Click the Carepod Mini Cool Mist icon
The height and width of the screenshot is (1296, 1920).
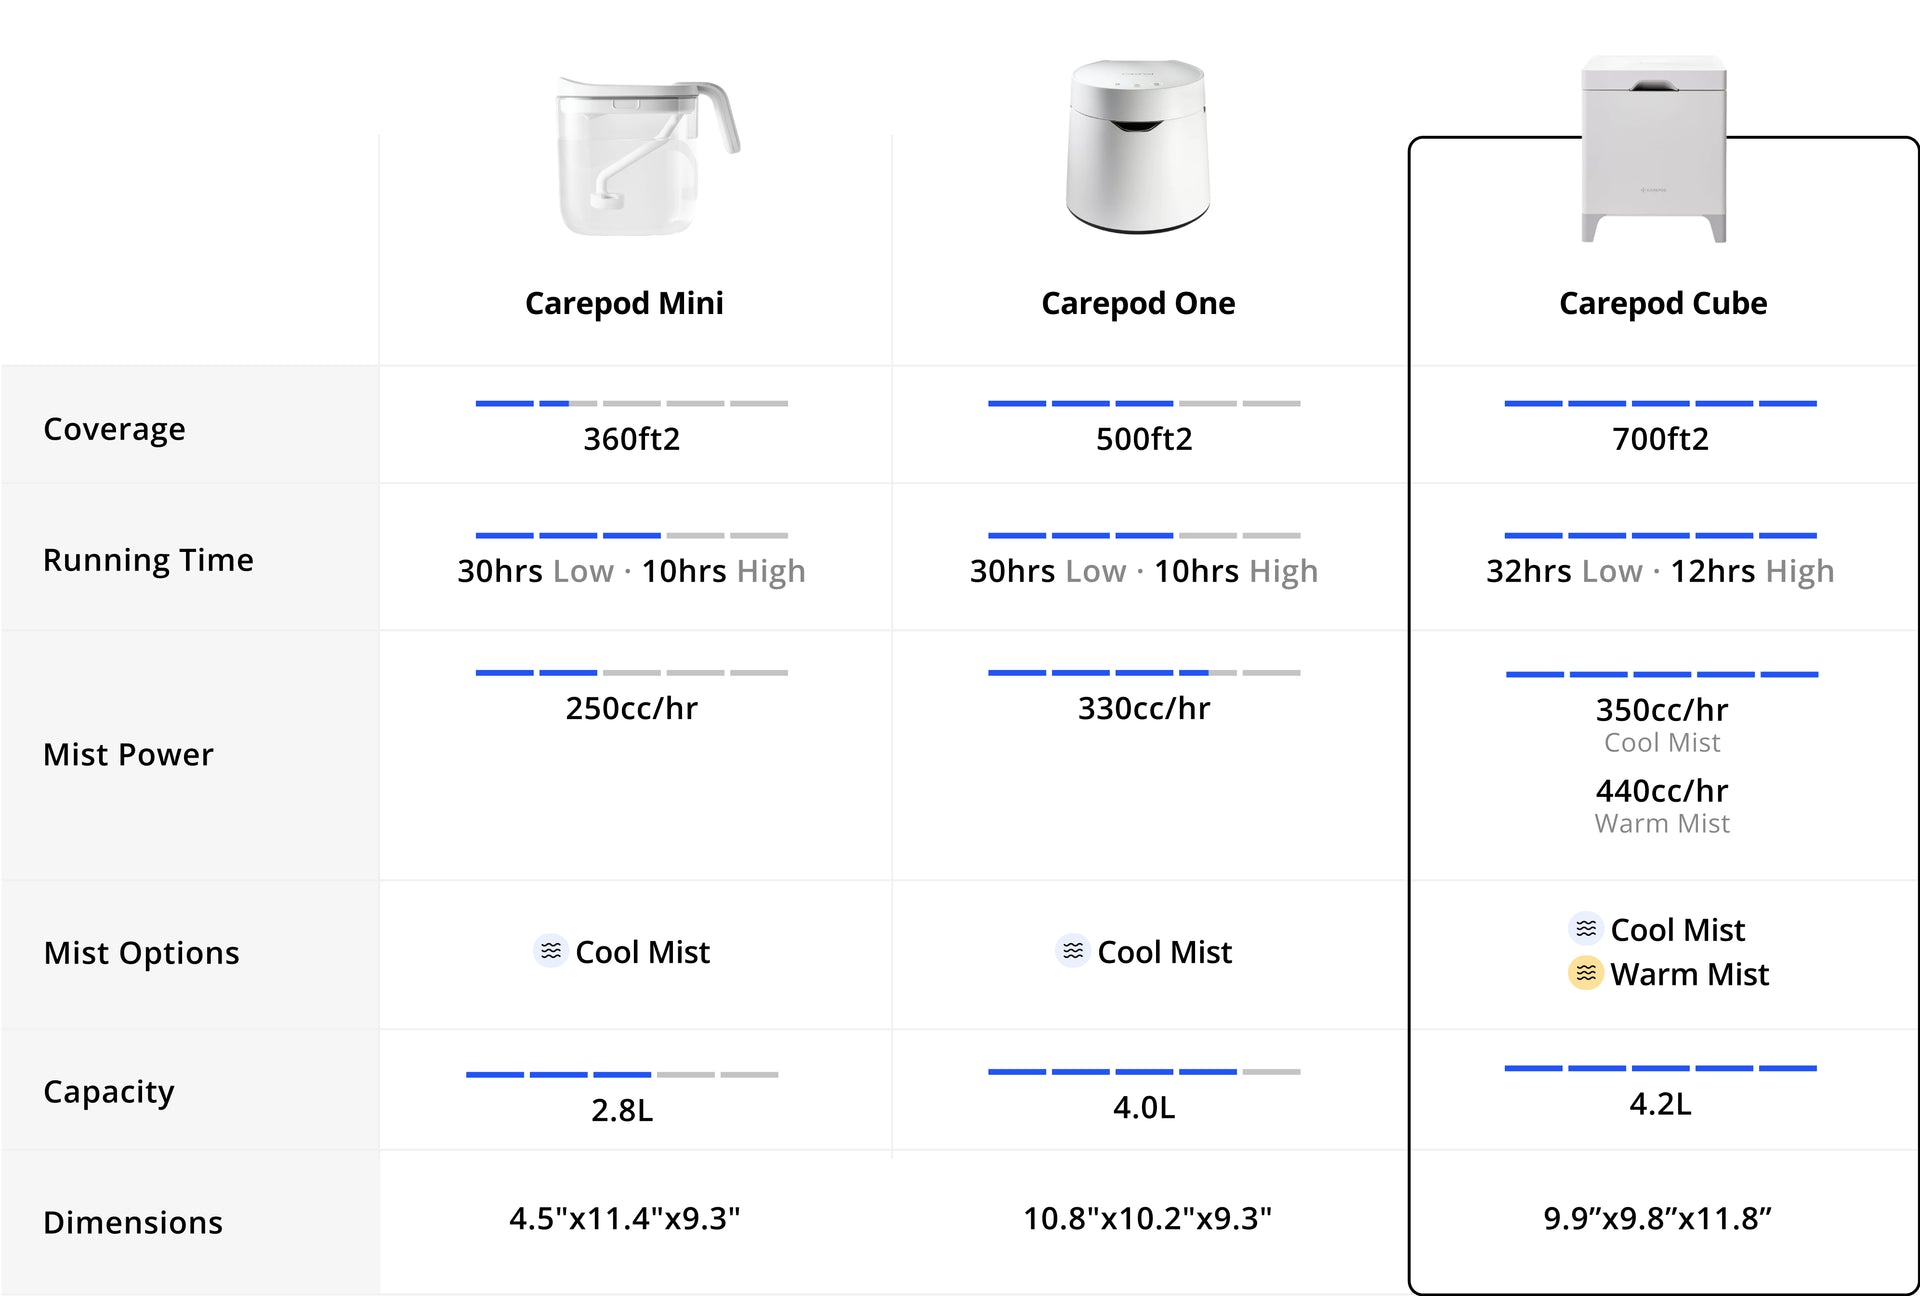coord(550,951)
